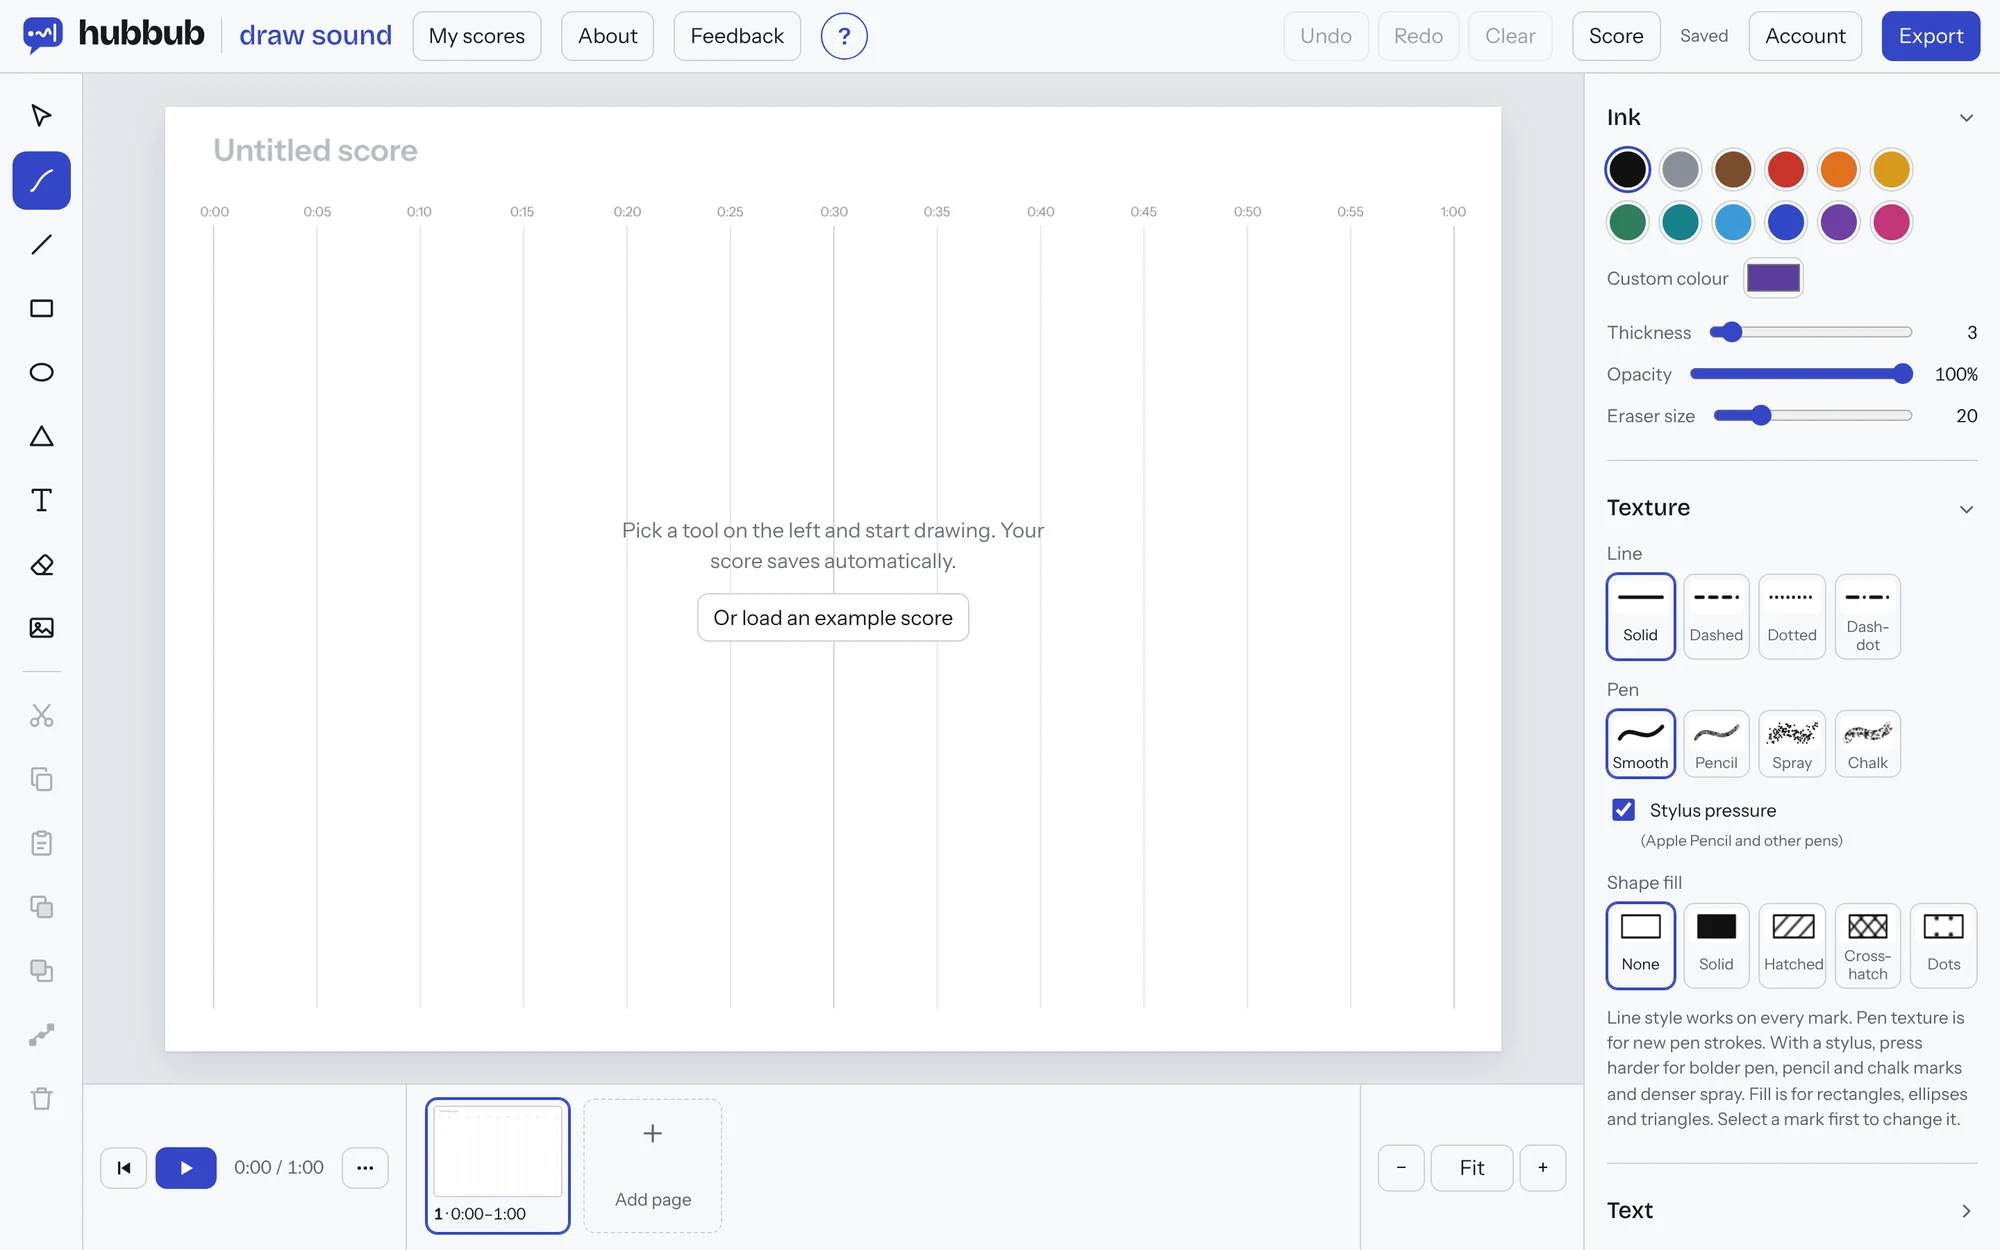Image resolution: width=2000 pixels, height=1250 pixels.
Task: Load an example score
Action: click(833, 618)
